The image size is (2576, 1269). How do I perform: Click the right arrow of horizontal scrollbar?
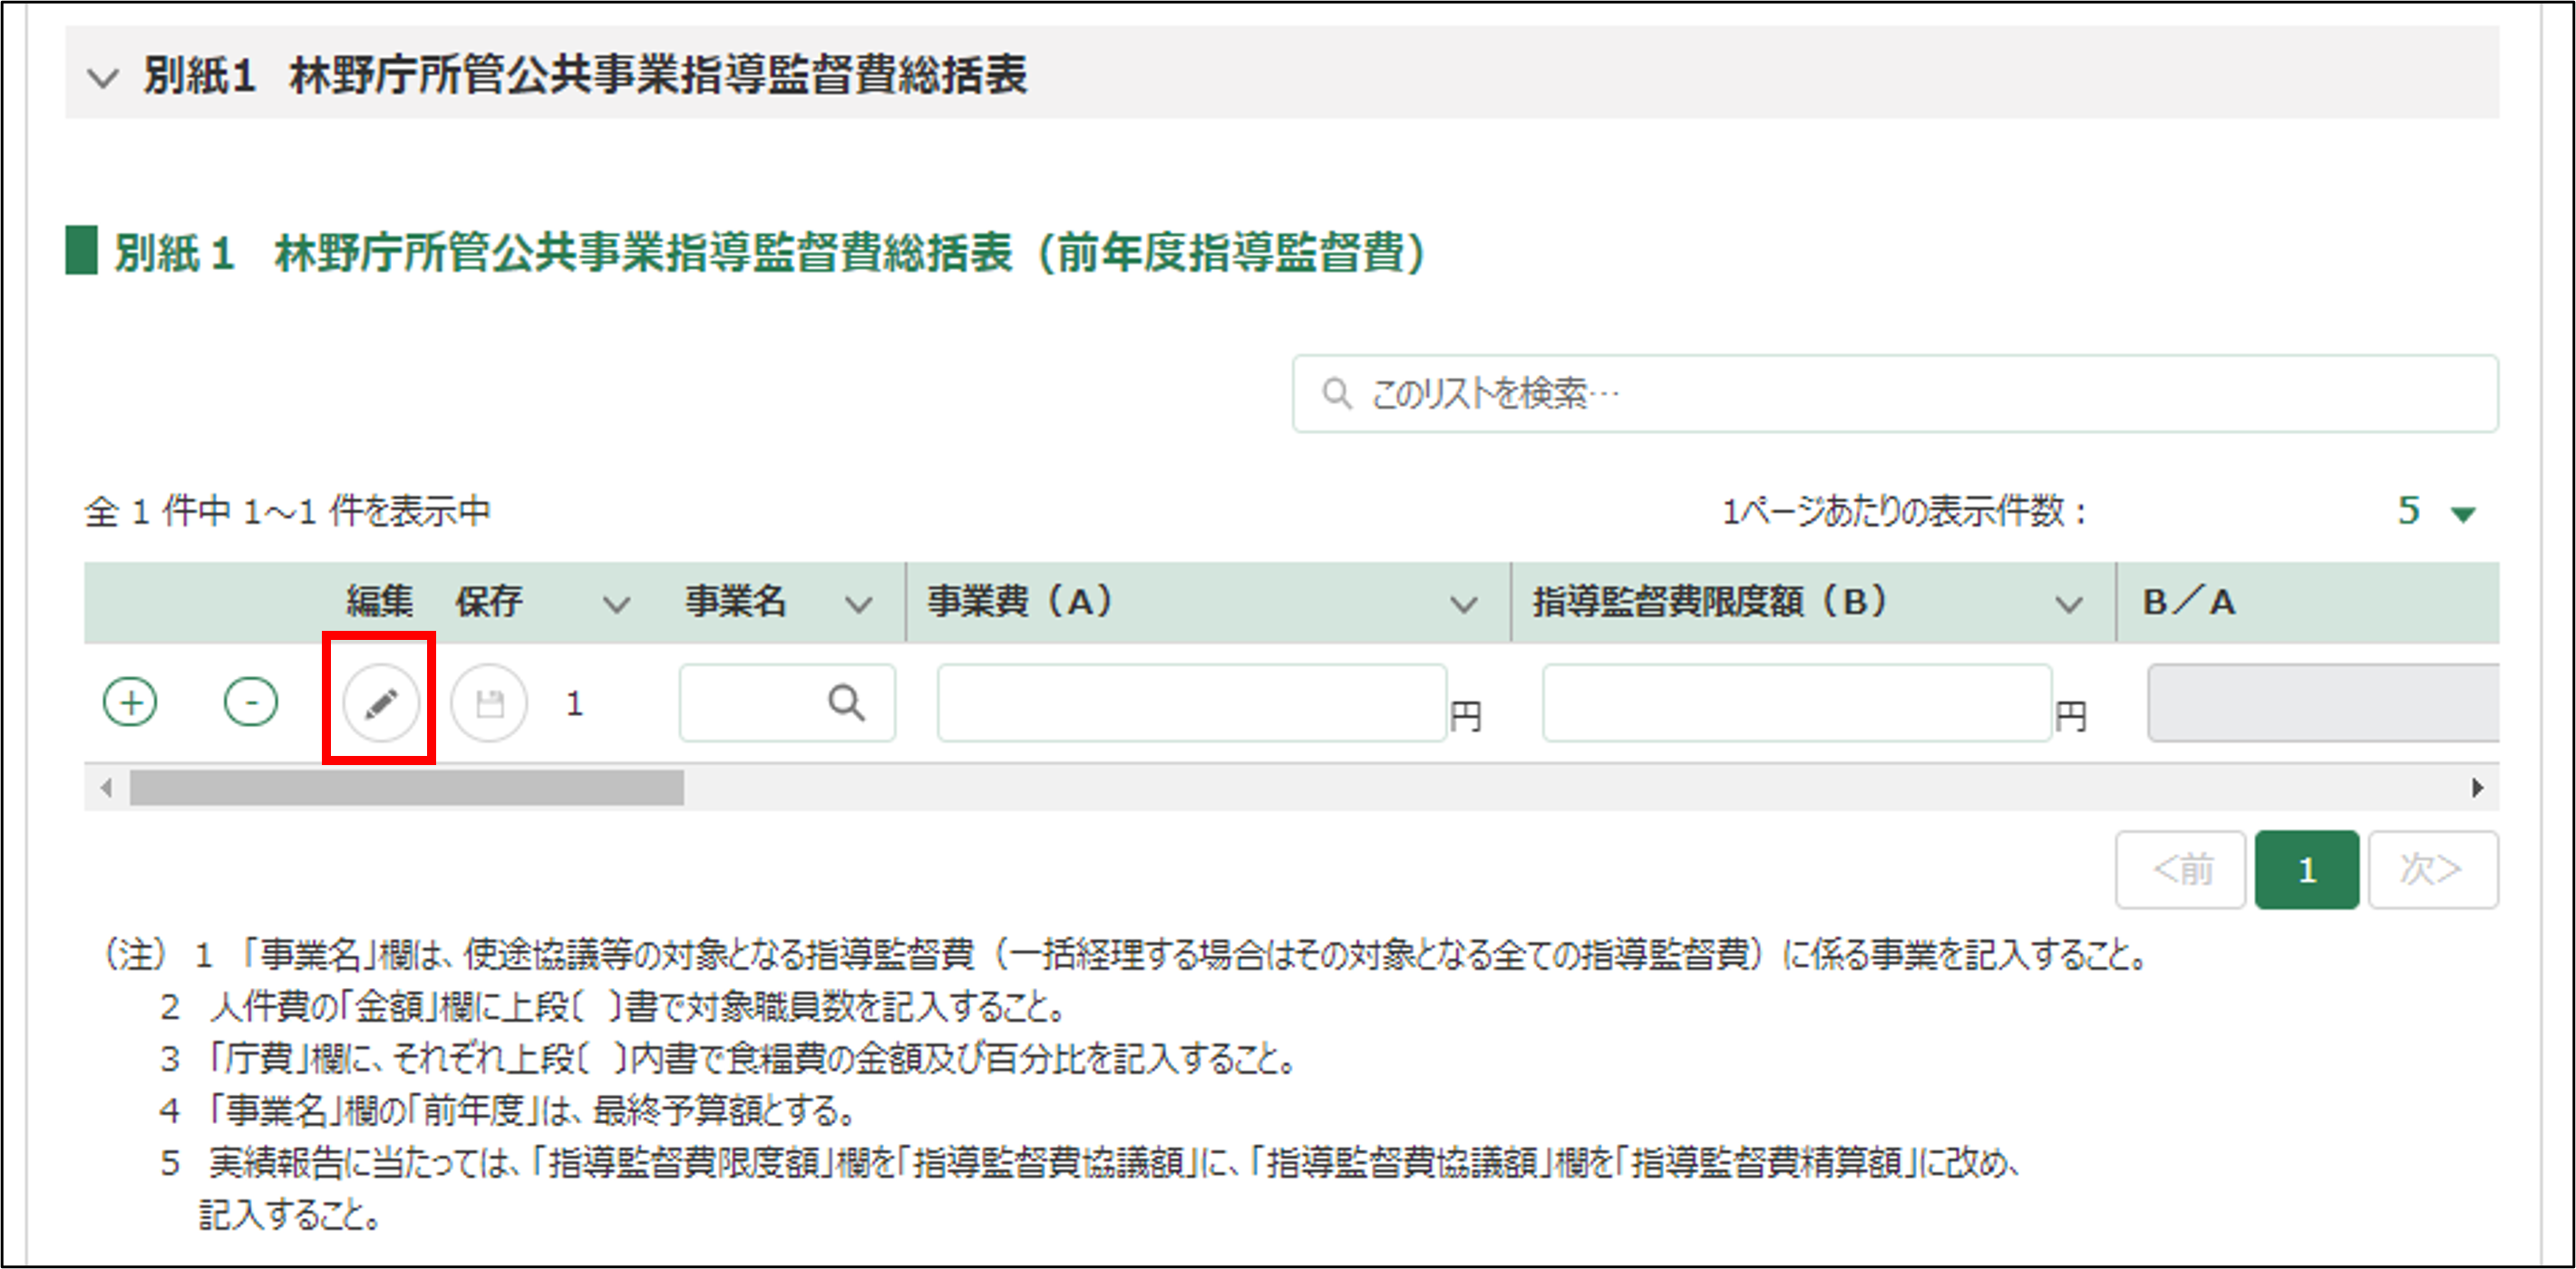click(2477, 788)
